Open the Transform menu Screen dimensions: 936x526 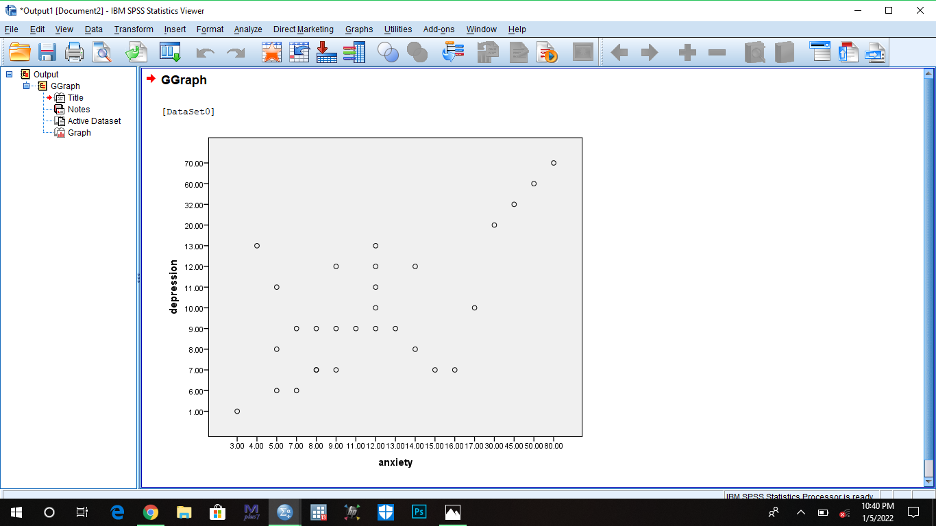pyautogui.click(x=134, y=29)
